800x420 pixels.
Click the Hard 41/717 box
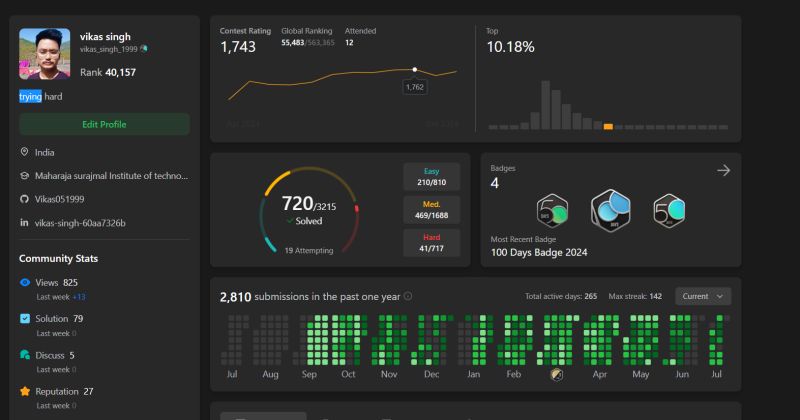pyautogui.click(x=431, y=243)
